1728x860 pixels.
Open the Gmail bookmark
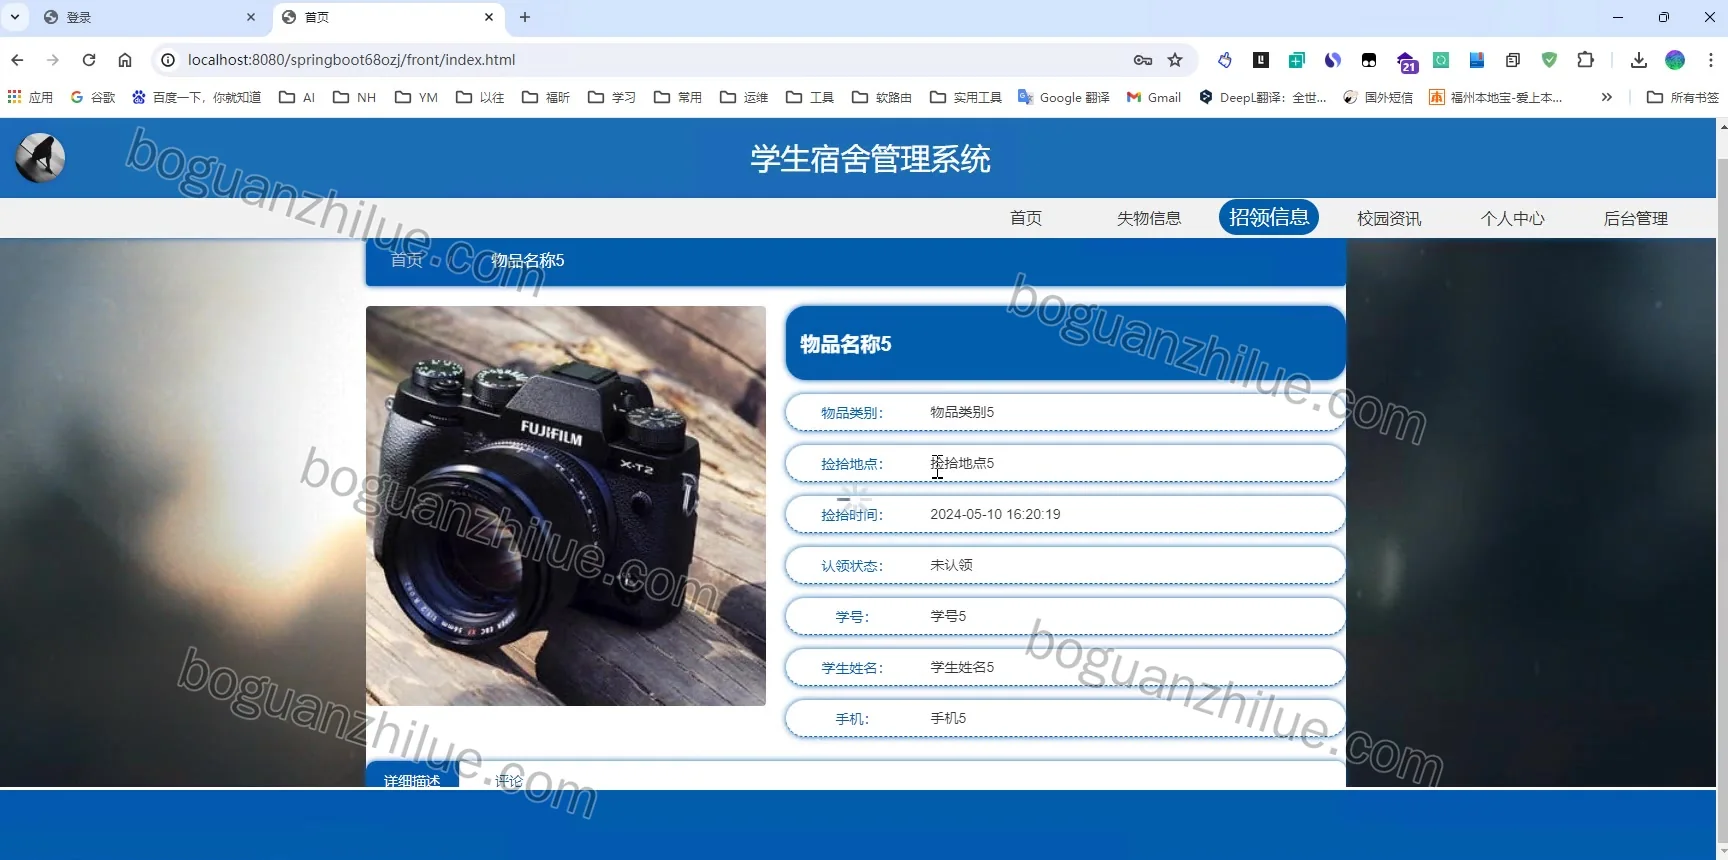(1154, 97)
